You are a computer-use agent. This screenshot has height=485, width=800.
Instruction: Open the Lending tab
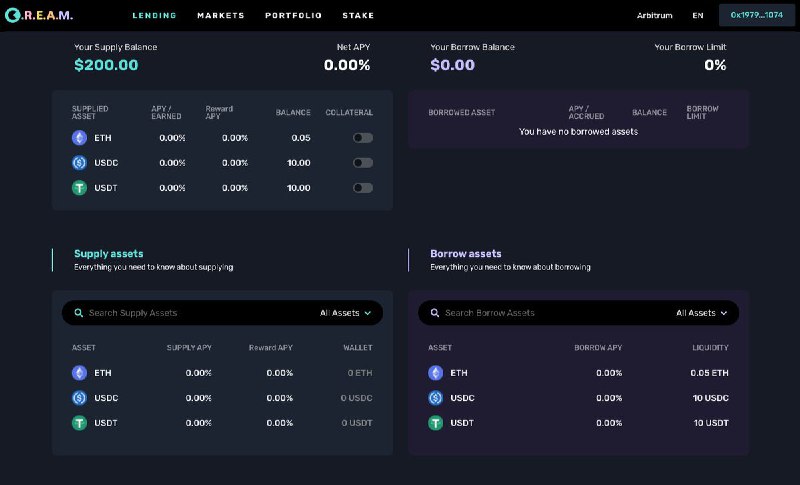pyautogui.click(x=154, y=15)
